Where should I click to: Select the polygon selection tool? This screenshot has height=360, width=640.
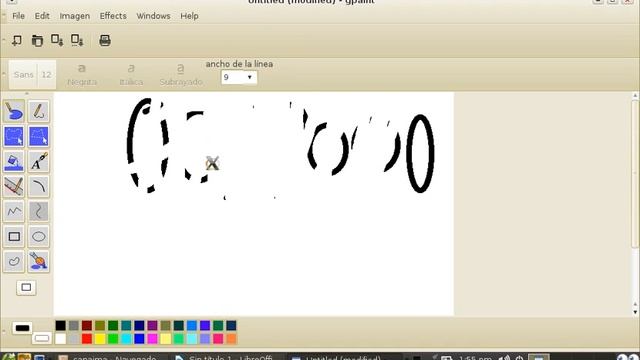pyautogui.click(x=39, y=136)
